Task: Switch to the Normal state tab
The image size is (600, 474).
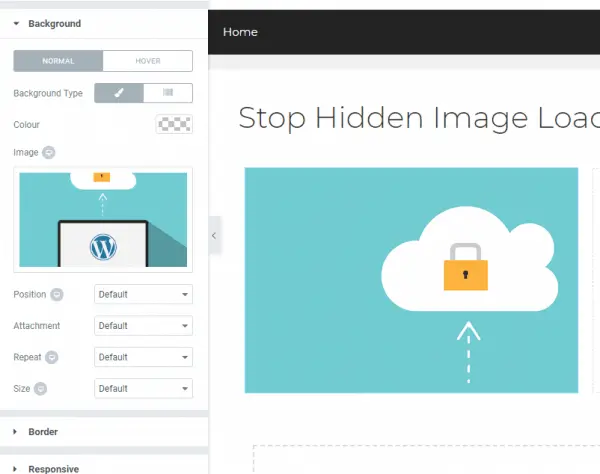Action: 58,61
